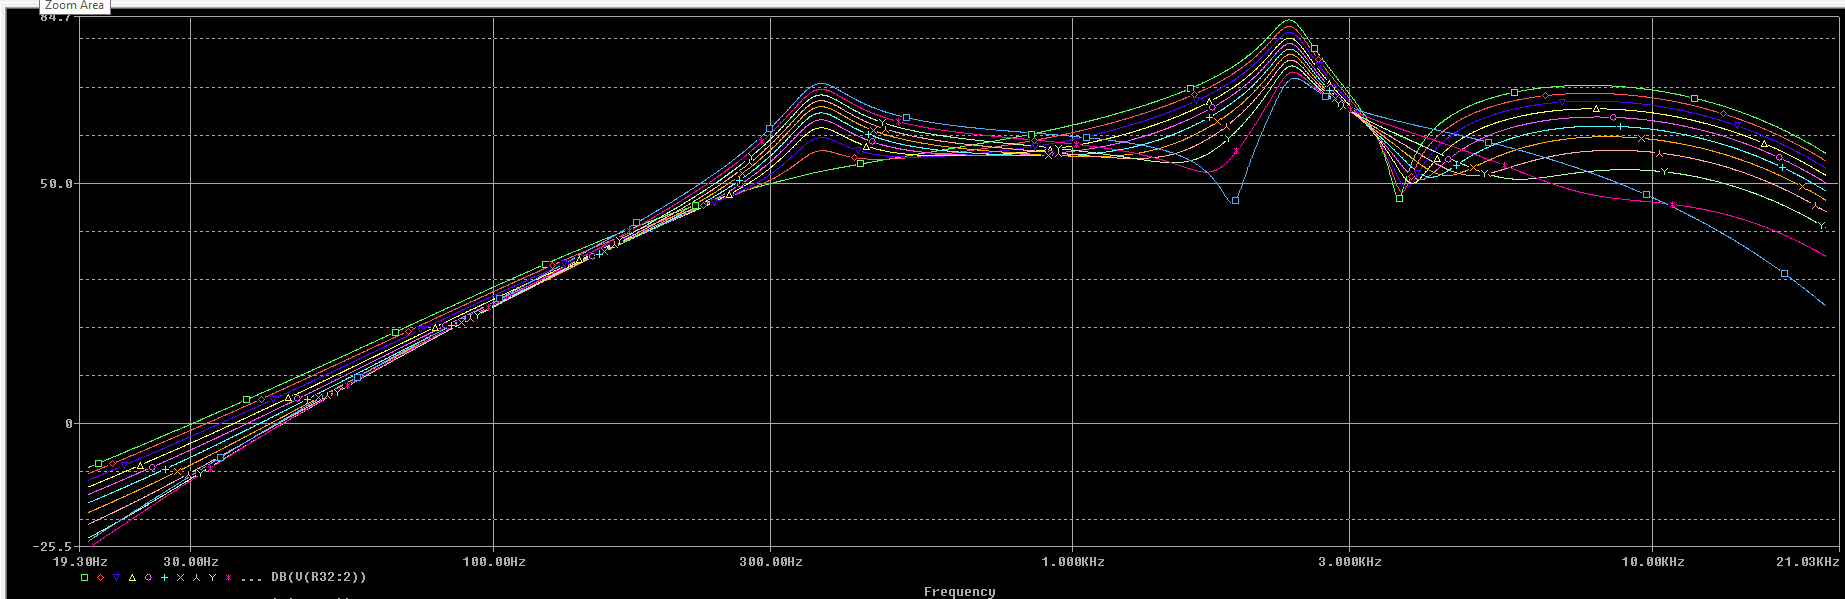Screen dimensions: 1845x599
Task: Click the 21.03KHz x-axis end label
Action: 1808,562
